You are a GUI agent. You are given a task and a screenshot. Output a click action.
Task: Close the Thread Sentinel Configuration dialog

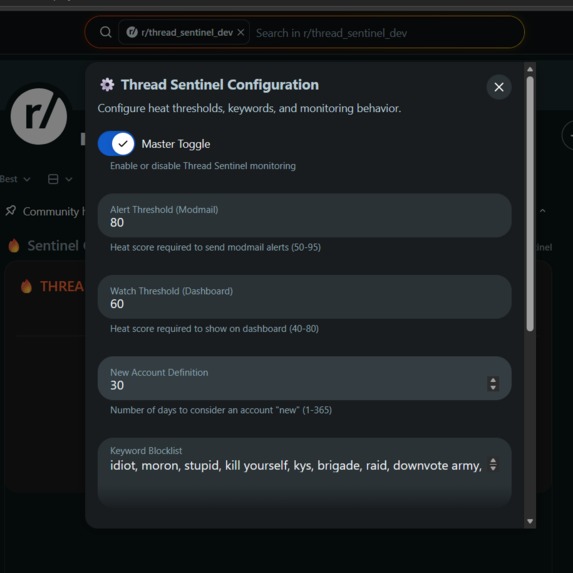point(499,87)
